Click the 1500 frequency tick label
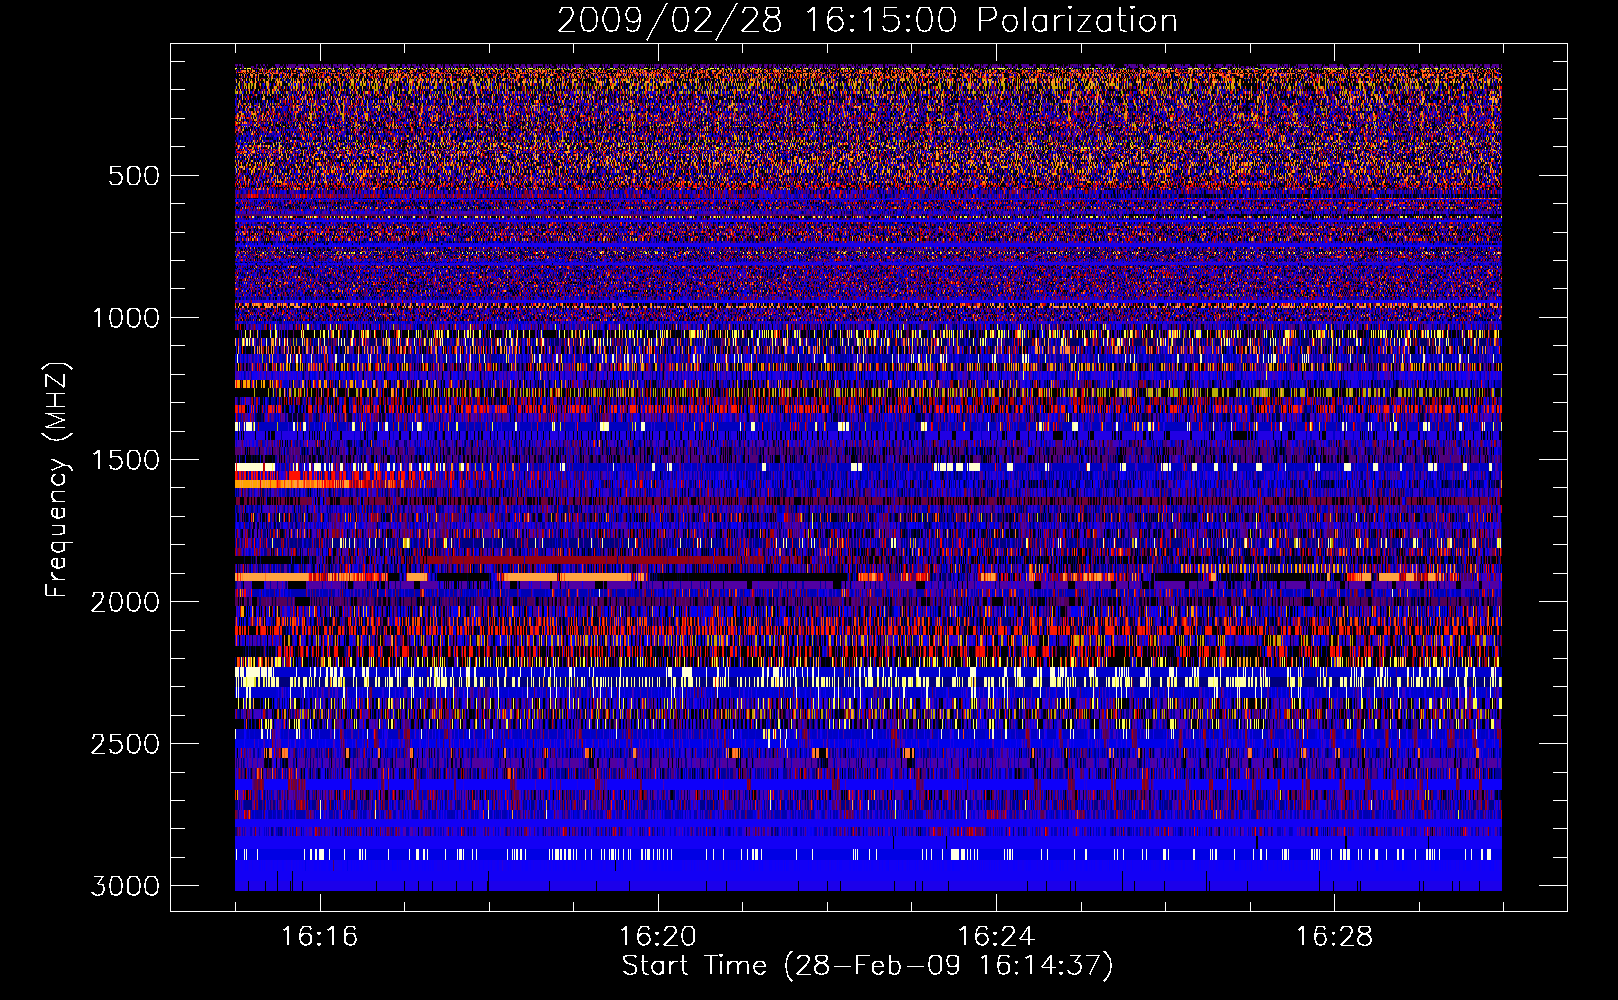The width and height of the screenshot is (1618, 1000). coord(125,460)
